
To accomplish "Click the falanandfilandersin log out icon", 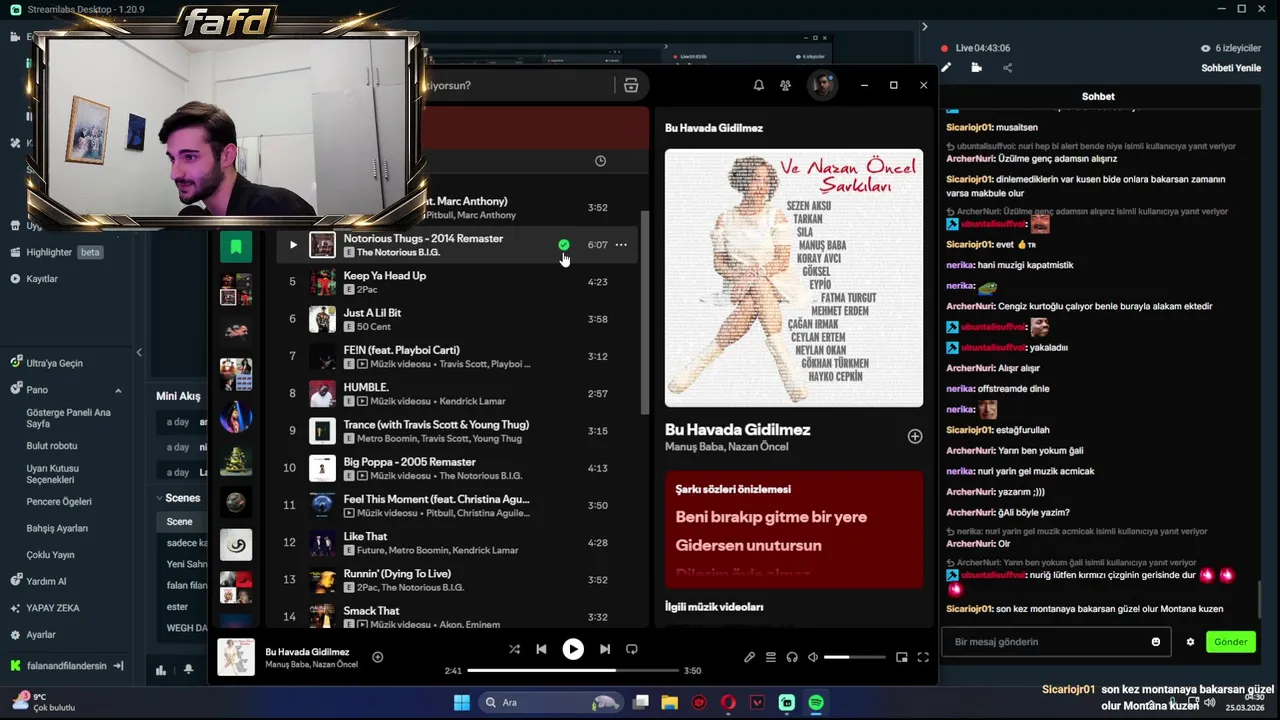I will click(x=118, y=666).
